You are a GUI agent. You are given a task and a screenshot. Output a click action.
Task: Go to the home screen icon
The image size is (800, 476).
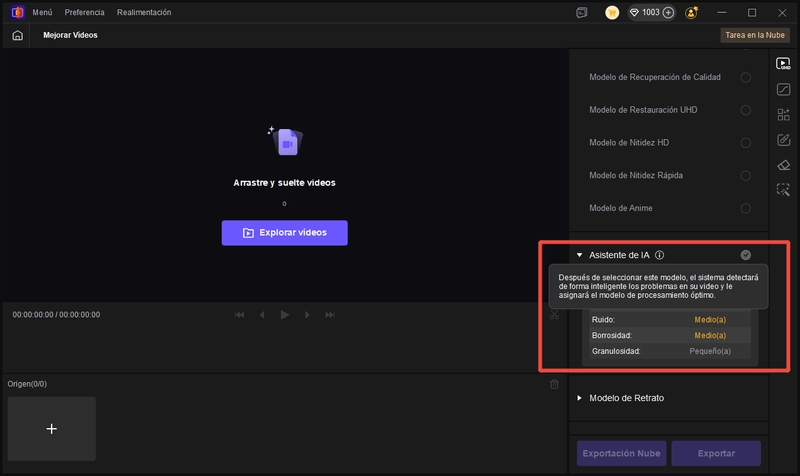[x=17, y=35]
